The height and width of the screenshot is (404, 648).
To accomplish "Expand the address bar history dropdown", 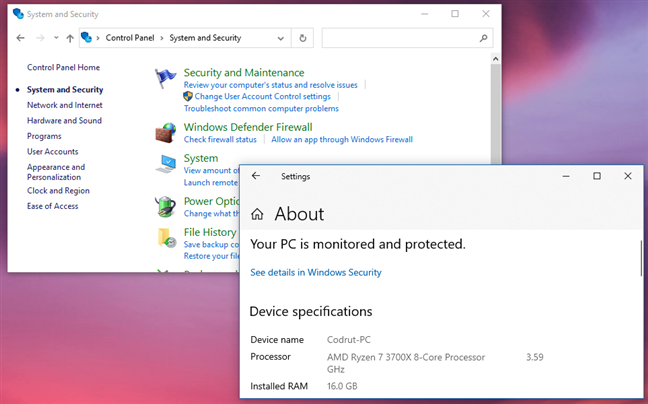I will pyautogui.click(x=281, y=38).
